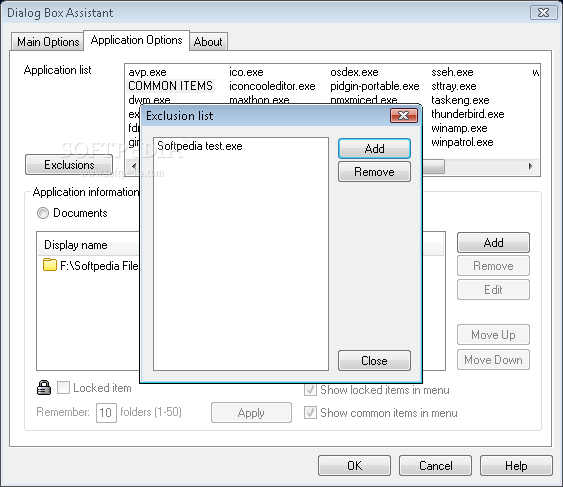
Task: Open Help from the bottom button
Action: click(x=516, y=466)
